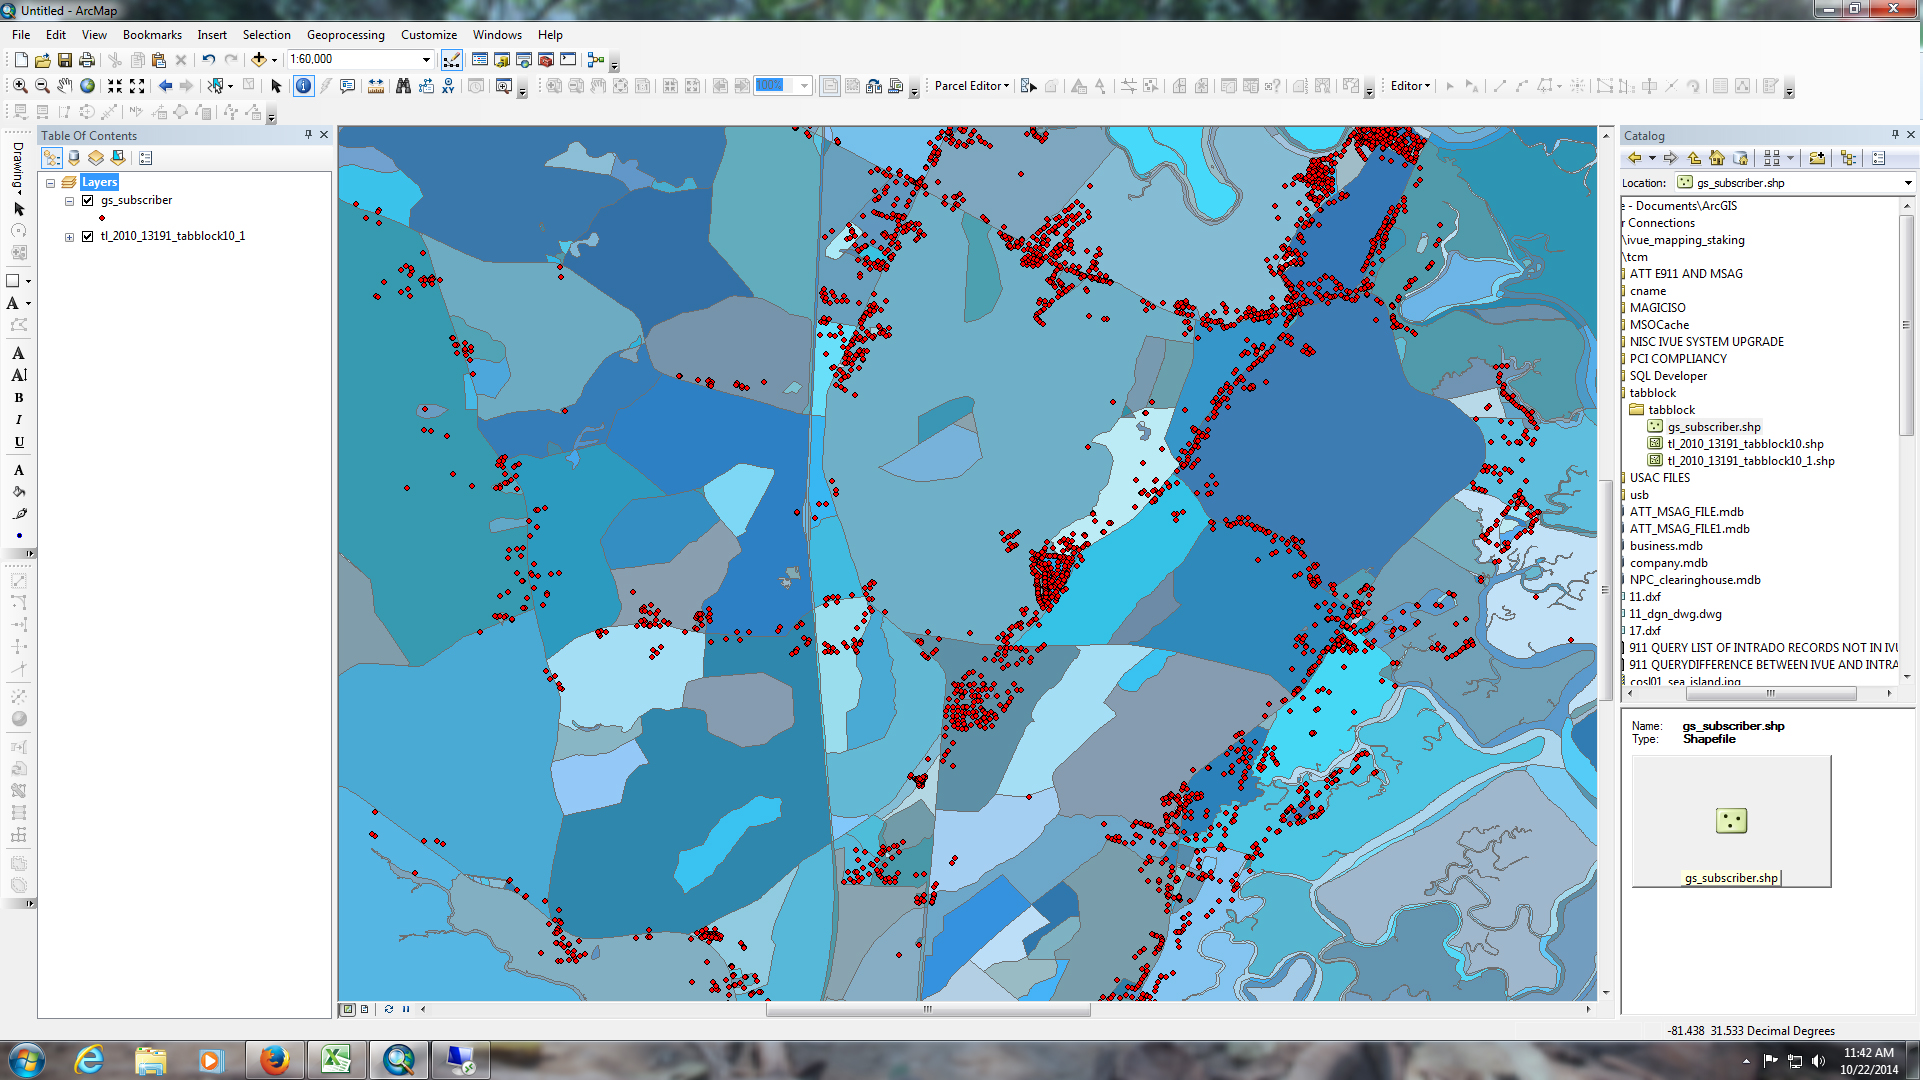Click the red gs_subscriber point symbol
The height and width of the screenshot is (1080, 1923).
click(x=102, y=218)
